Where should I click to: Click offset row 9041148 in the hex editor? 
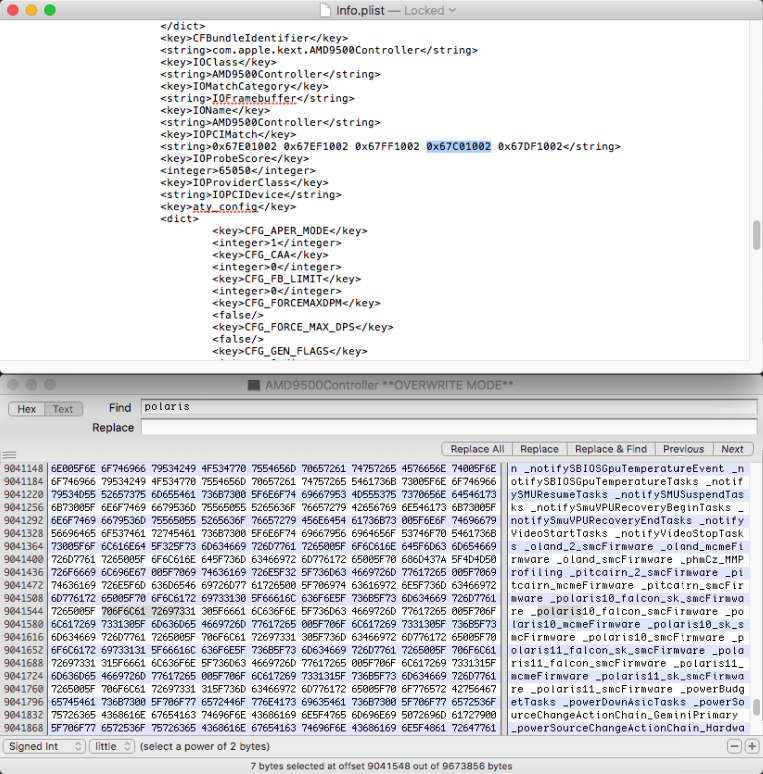click(x=23, y=469)
